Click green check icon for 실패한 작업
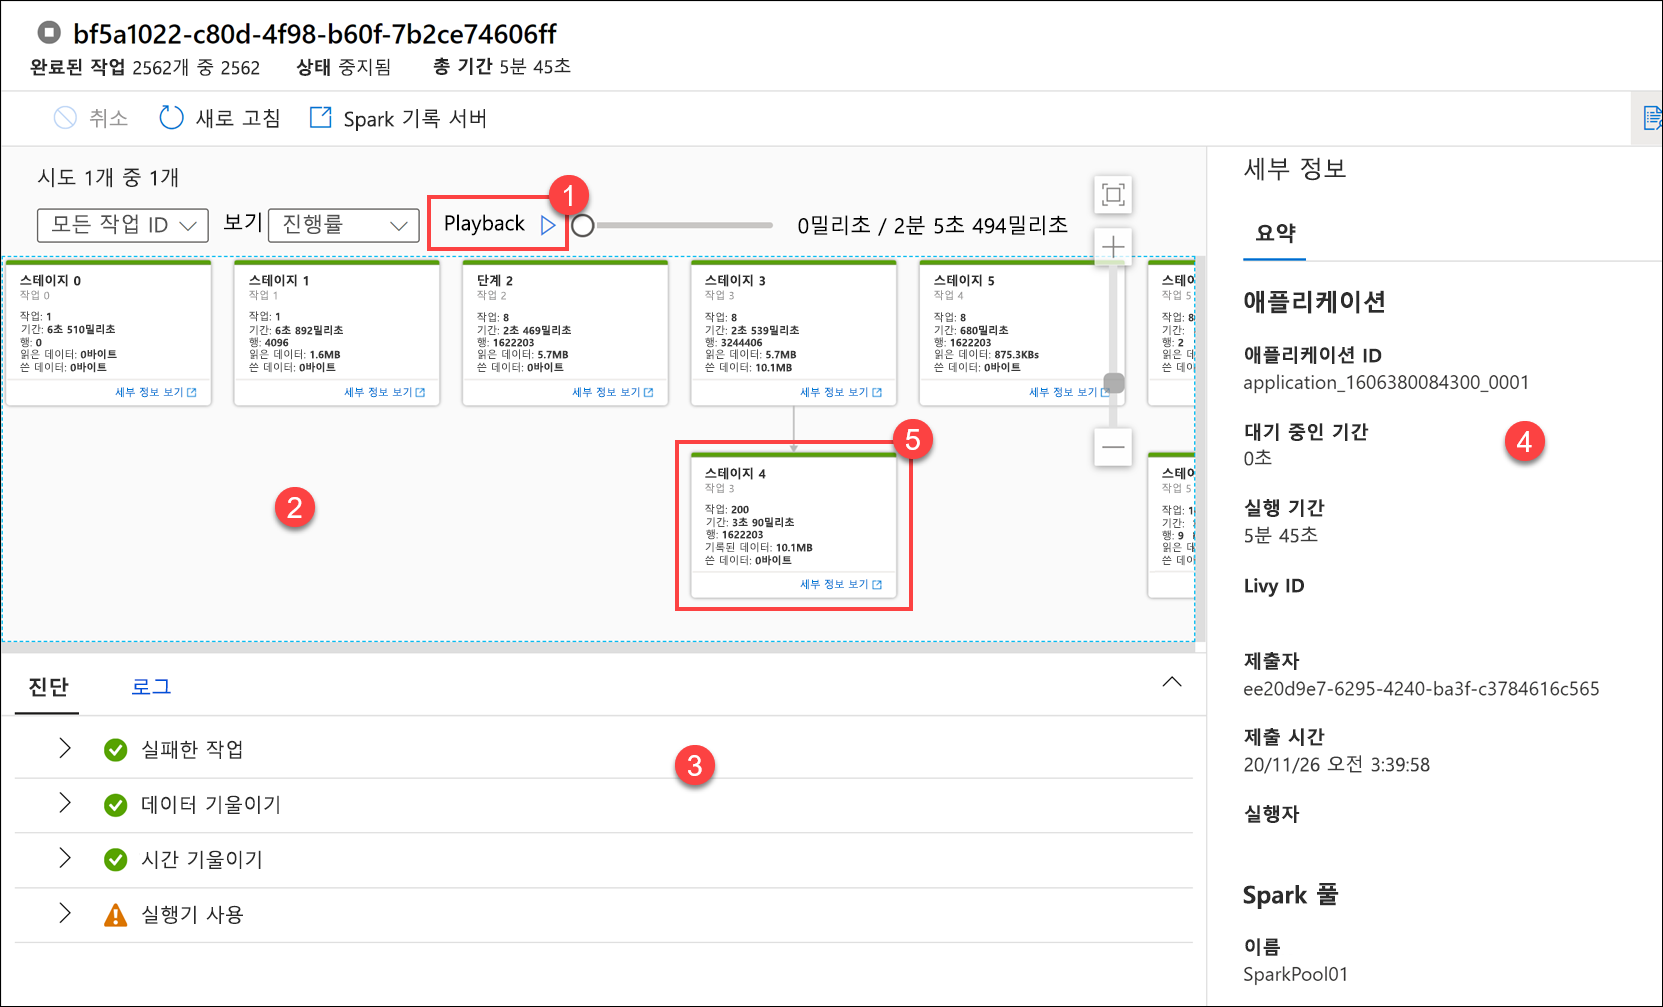The image size is (1663, 1007). 116,750
